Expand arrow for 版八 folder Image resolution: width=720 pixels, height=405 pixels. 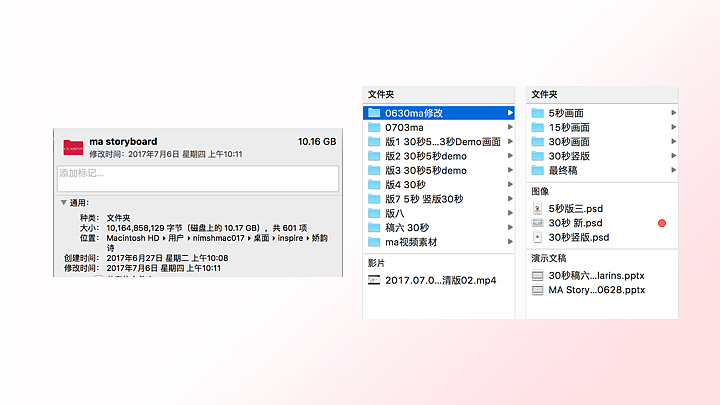[510, 213]
